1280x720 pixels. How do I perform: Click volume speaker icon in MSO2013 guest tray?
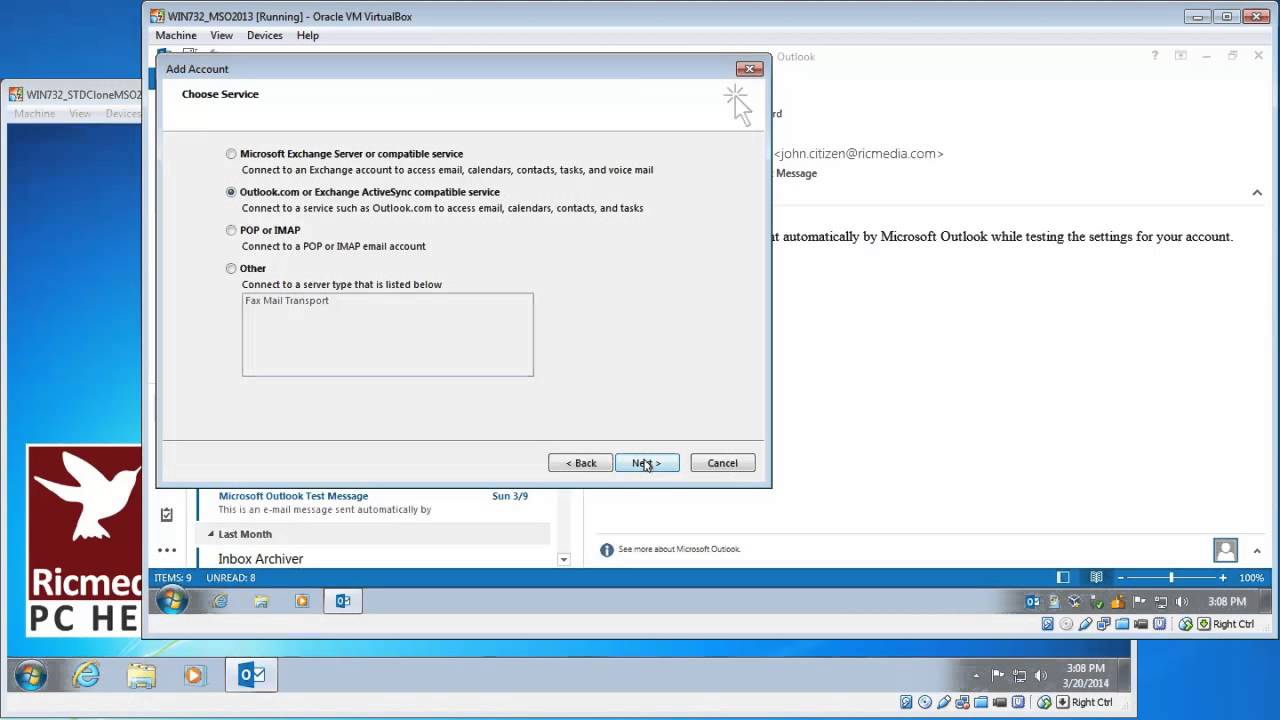point(1182,602)
